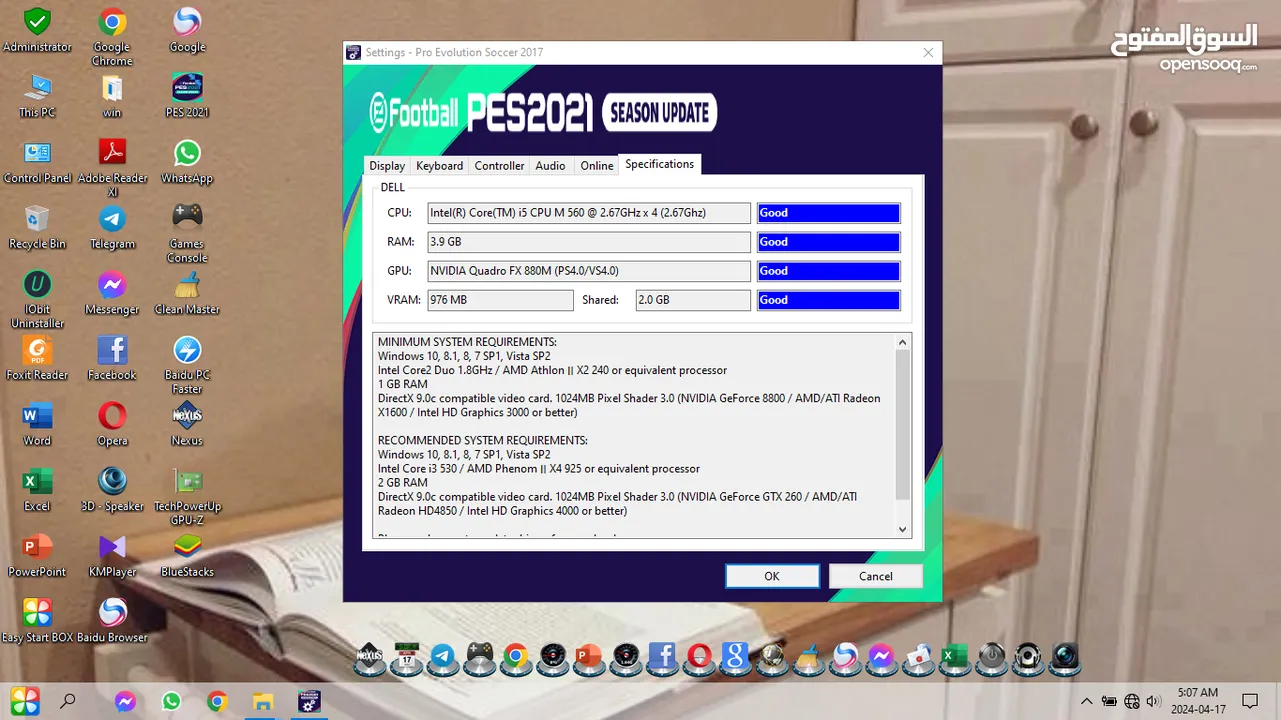Confirm settings with the OK button
1281x720 pixels.
(772, 576)
